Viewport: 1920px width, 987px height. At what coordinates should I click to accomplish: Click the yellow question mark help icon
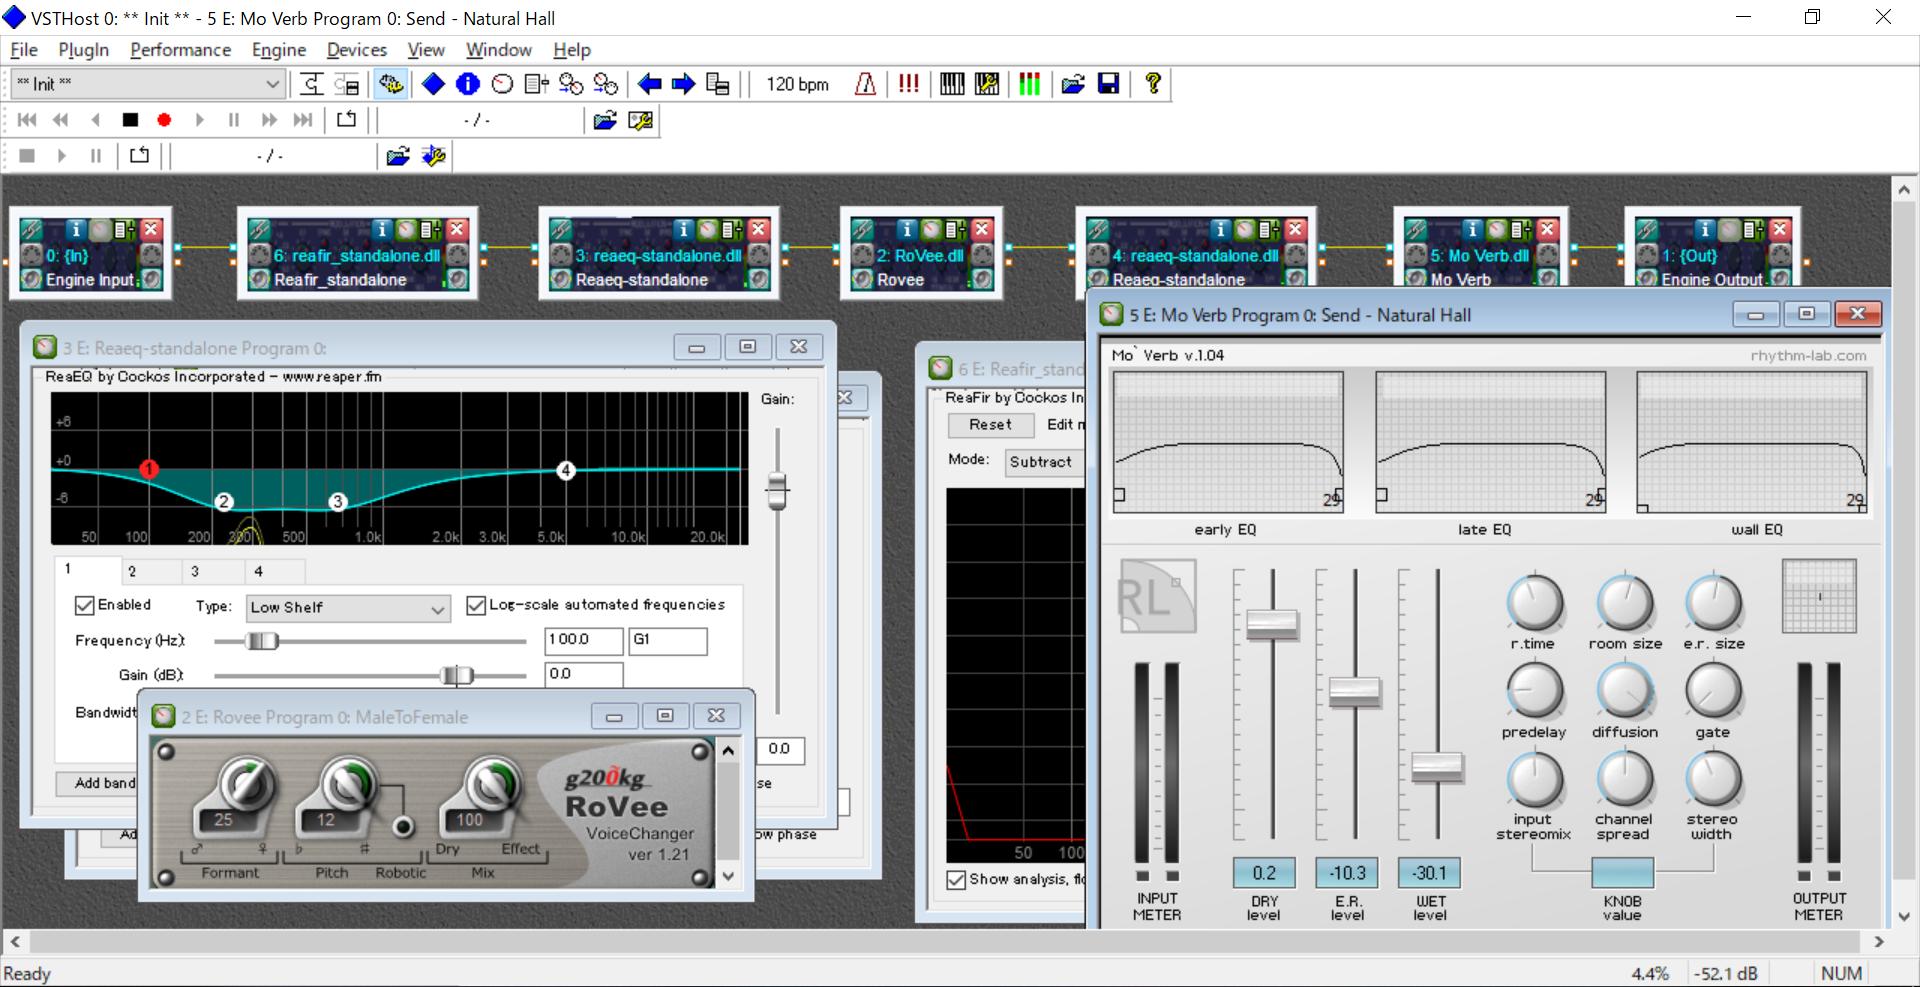click(x=1153, y=84)
